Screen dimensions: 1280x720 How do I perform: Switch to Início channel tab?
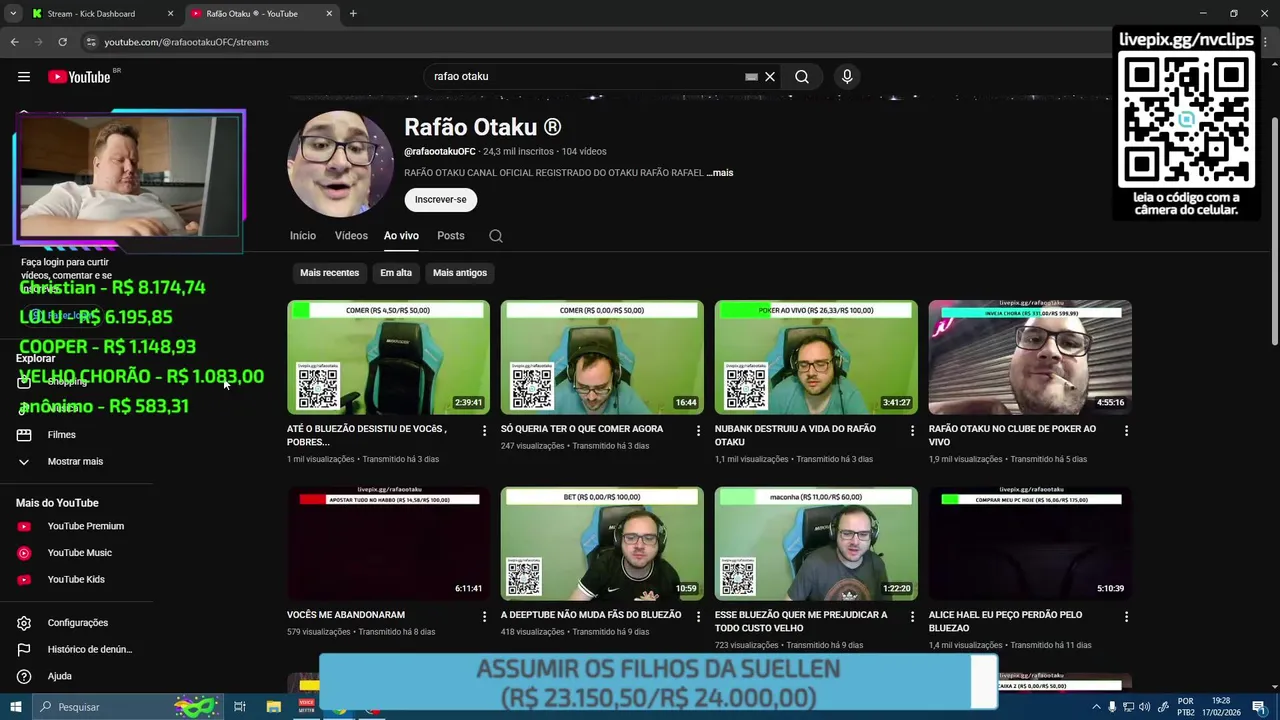coord(303,236)
